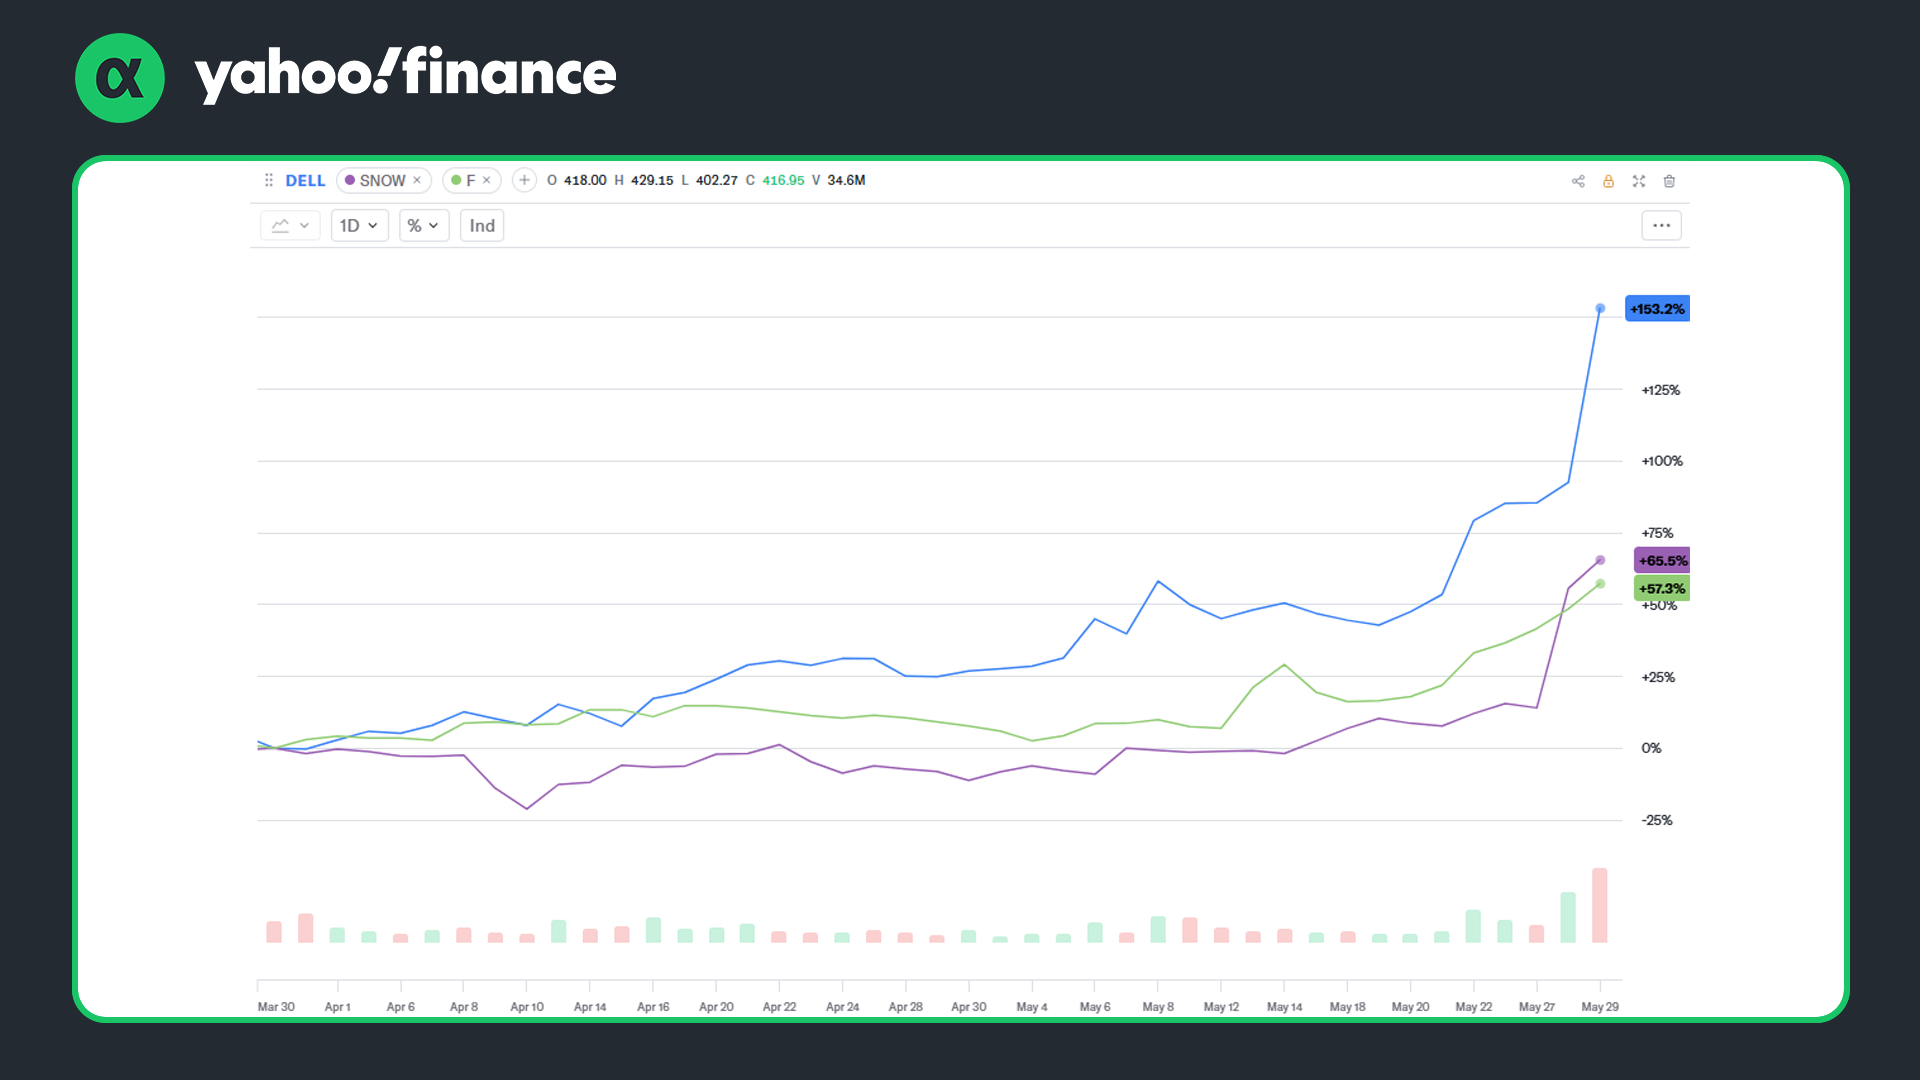This screenshot has width=1920, height=1080.
Task: Click the +65.5% SNOW price label
Action: [x=1662, y=560]
